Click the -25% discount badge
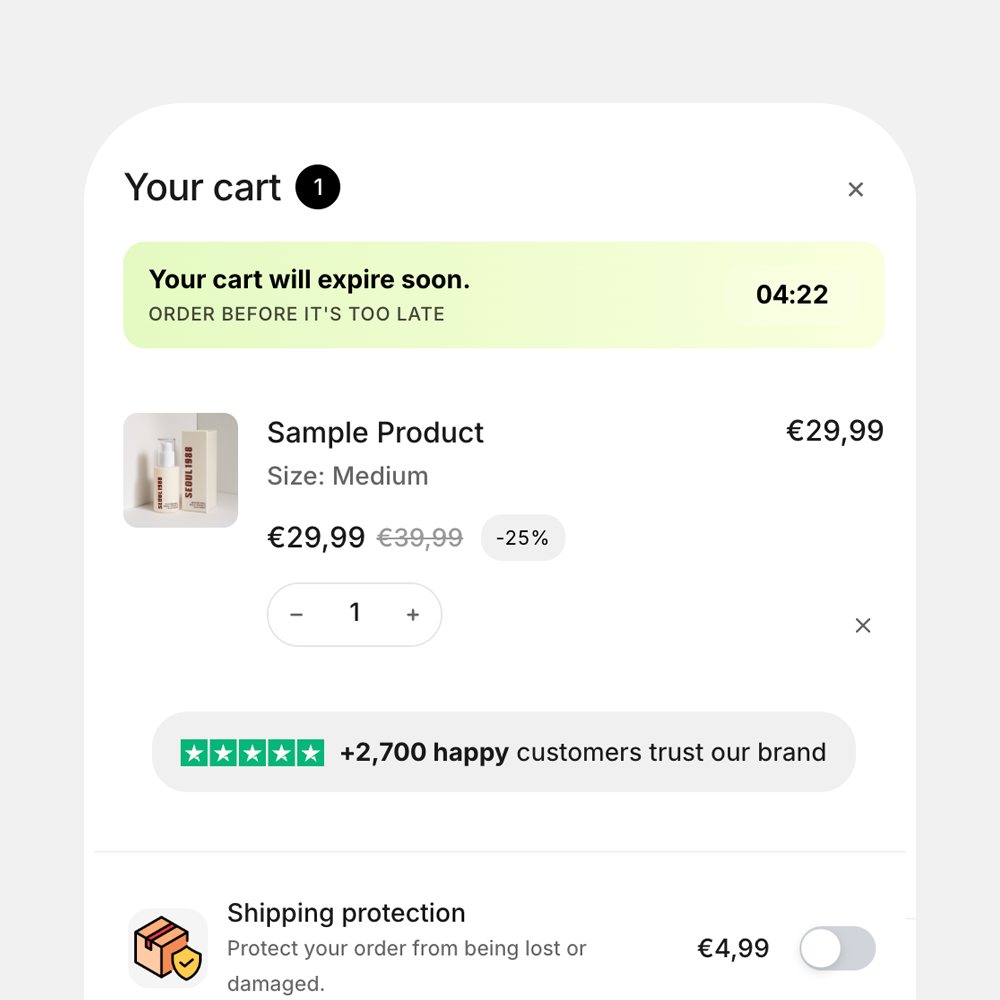 tap(522, 538)
